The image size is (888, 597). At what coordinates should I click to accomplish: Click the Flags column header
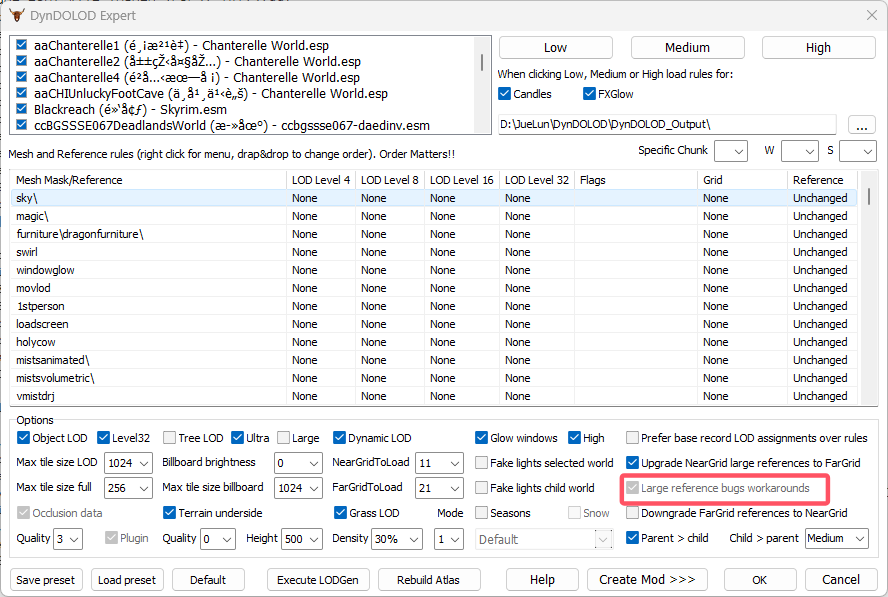635,180
